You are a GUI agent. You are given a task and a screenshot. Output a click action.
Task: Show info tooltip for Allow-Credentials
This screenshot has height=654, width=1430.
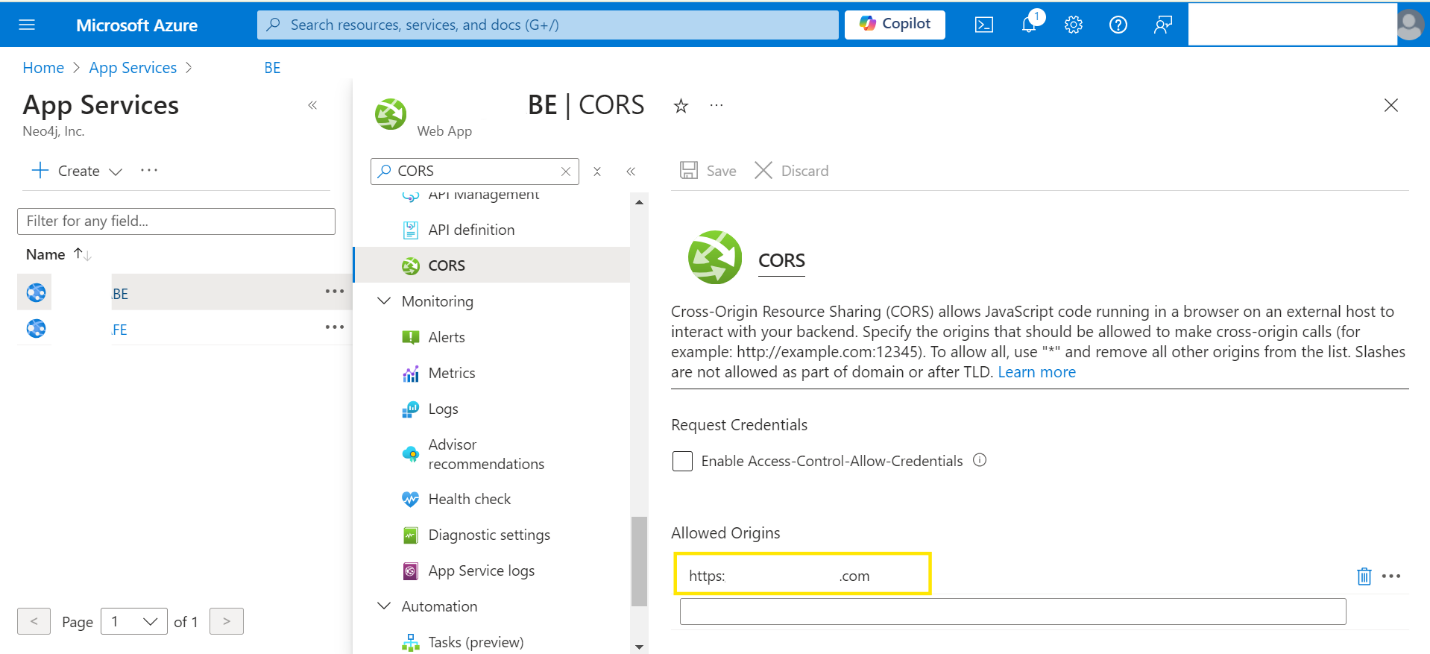980,461
